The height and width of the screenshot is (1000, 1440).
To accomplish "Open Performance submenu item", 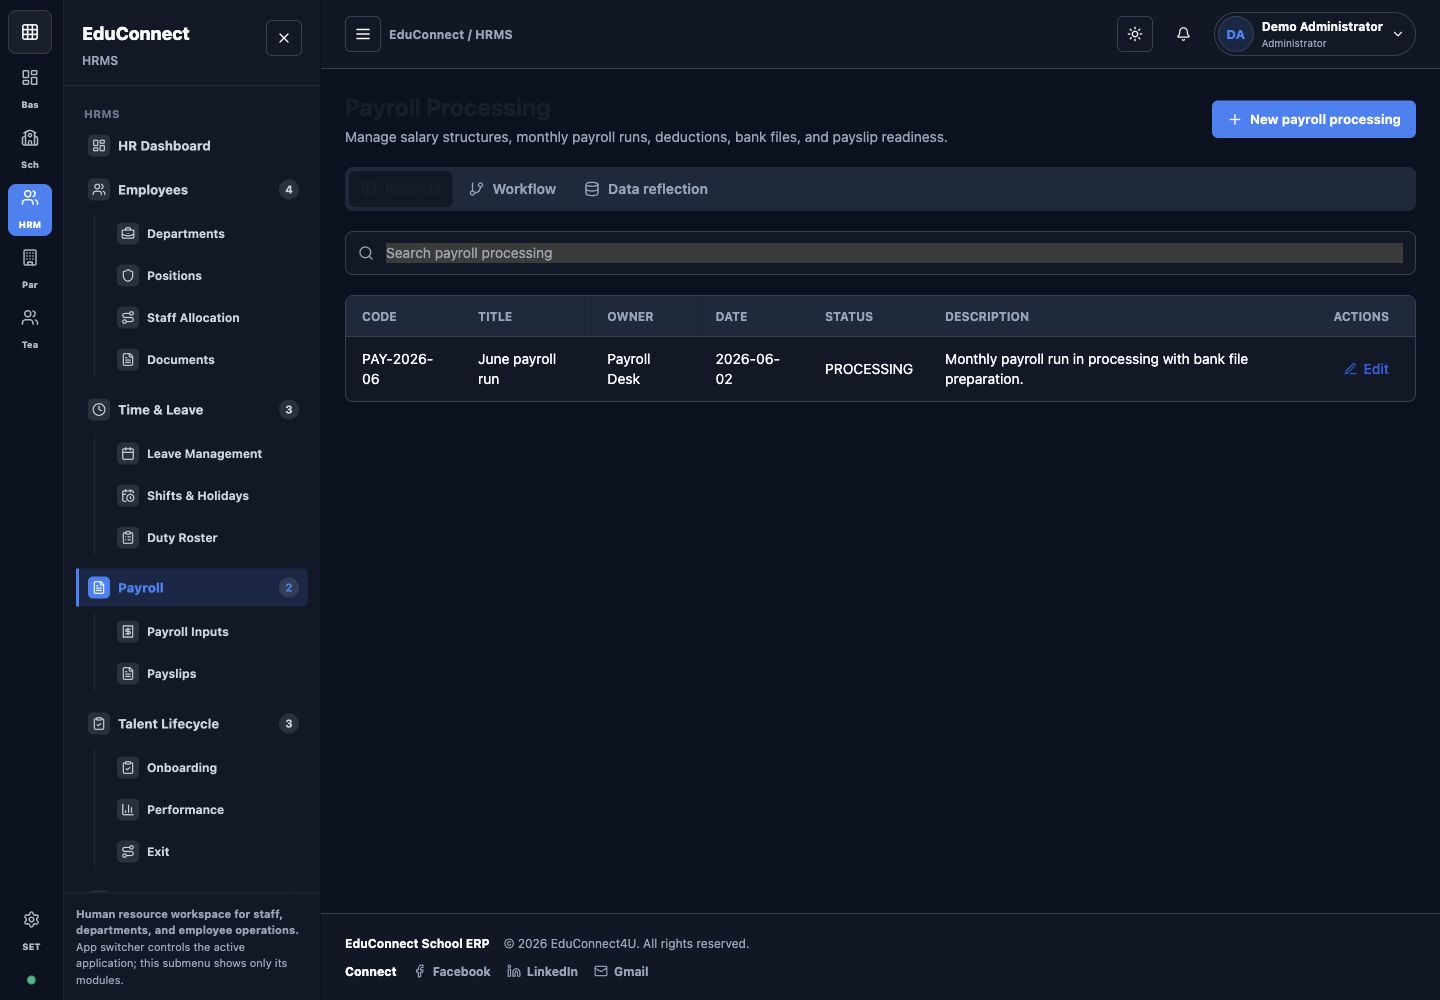I will click(x=207, y=810).
